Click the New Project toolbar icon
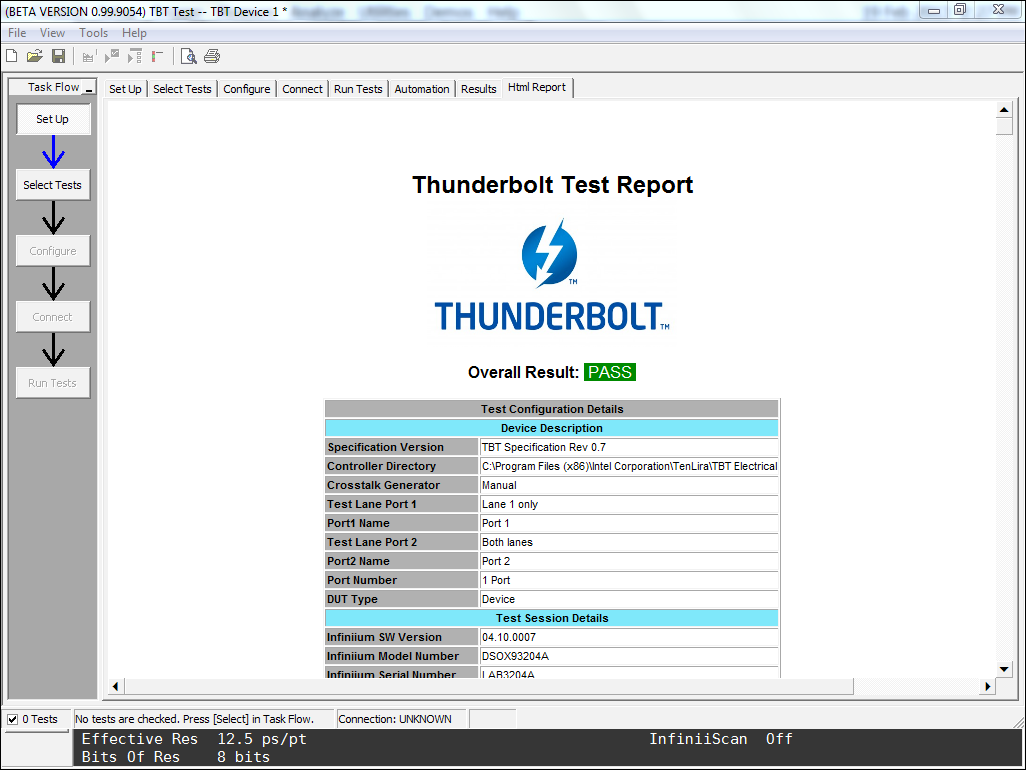Viewport: 1026px width, 770px height. 12,56
